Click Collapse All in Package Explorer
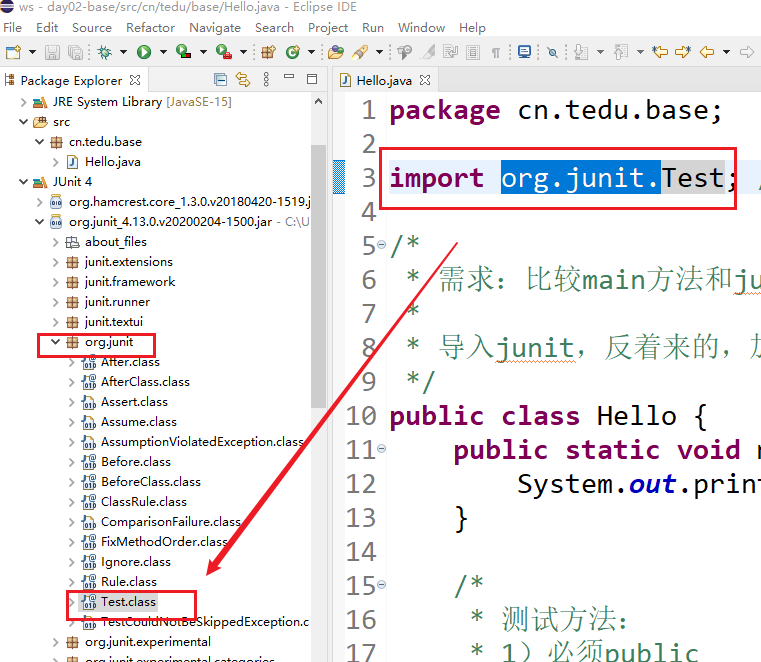 point(220,80)
